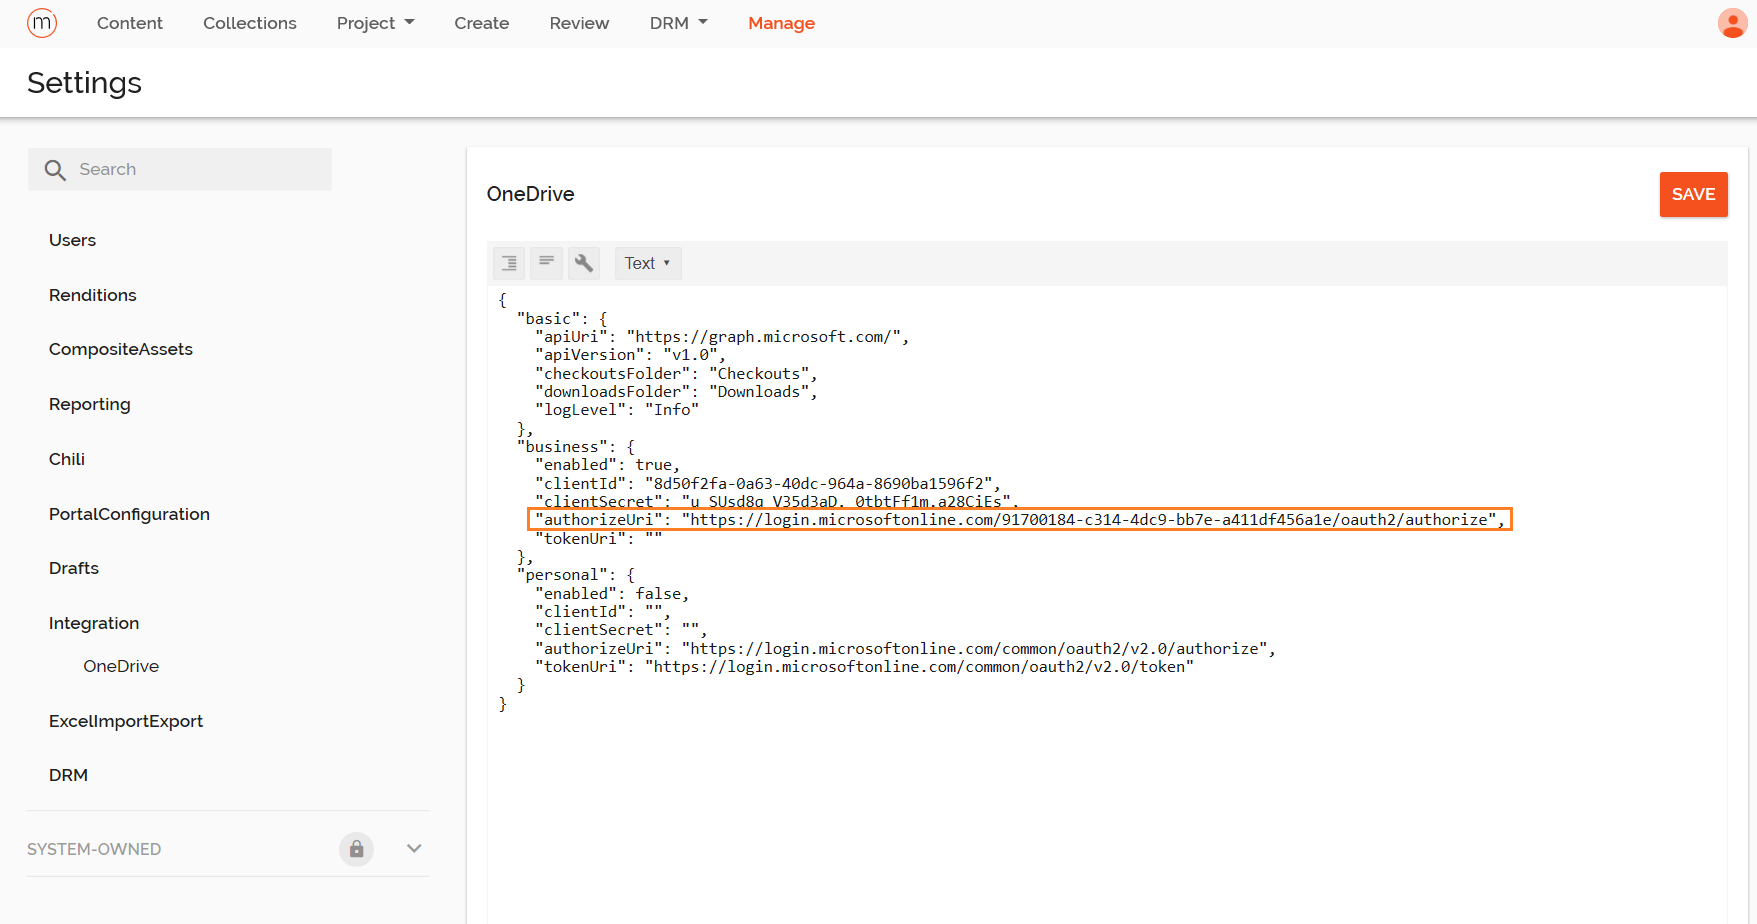Click the circular M logo icon
Viewport: 1757px width, 924px height.
click(42, 22)
